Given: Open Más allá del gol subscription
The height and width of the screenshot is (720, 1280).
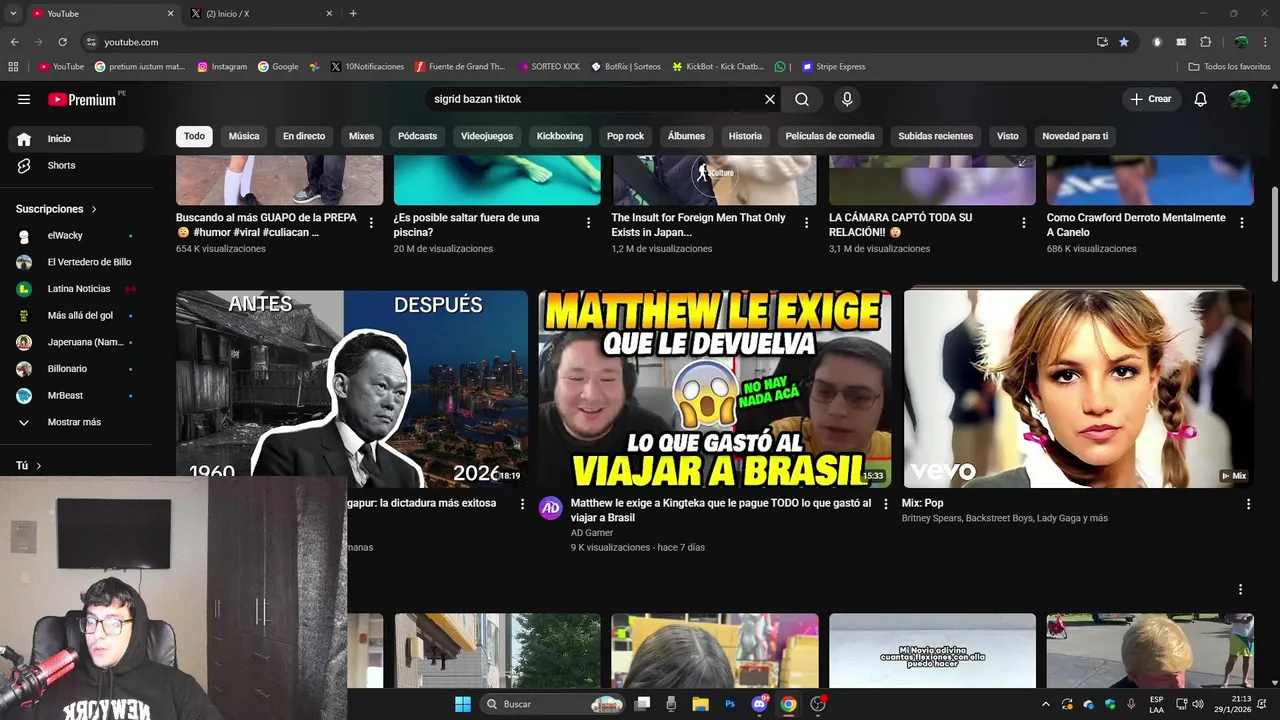Looking at the screenshot, I should (x=76, y=316).
